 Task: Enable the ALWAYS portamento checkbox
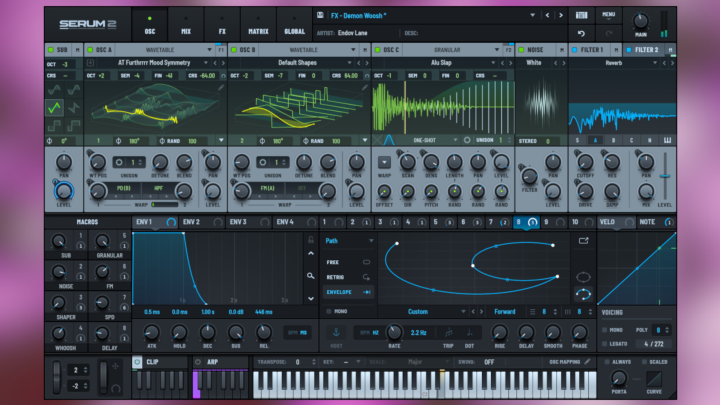click(607, 362)
